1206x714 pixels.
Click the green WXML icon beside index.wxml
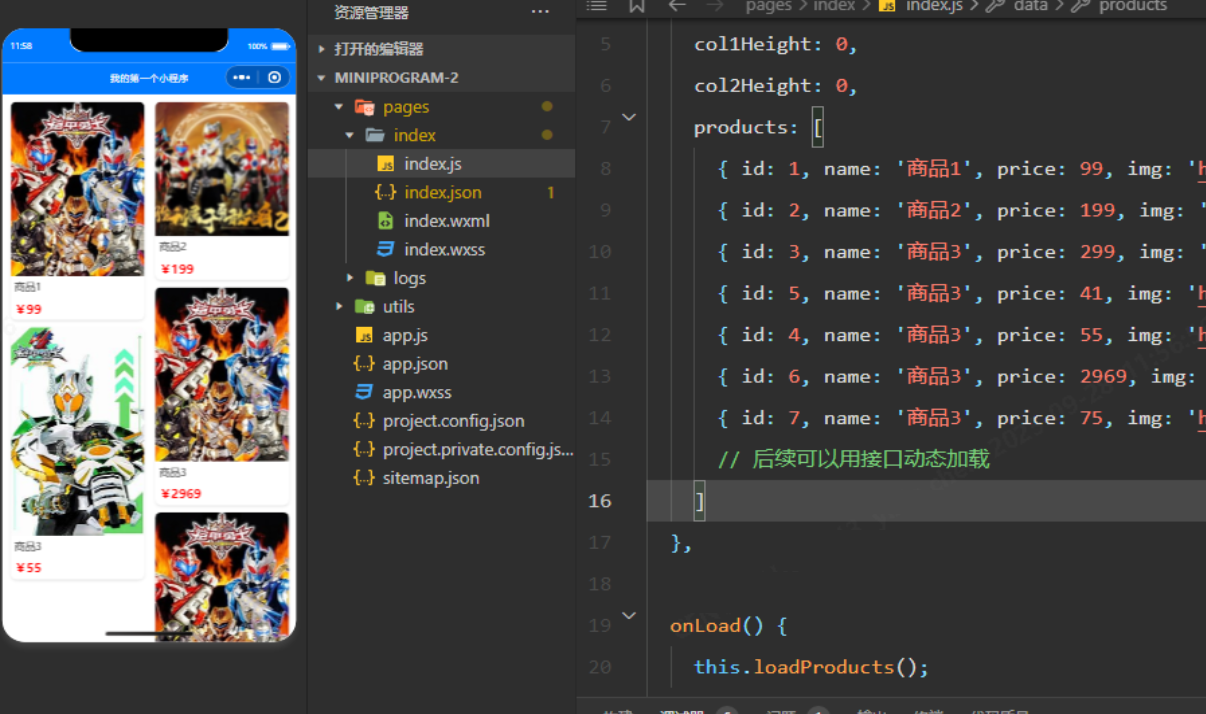tap(385, 221)
